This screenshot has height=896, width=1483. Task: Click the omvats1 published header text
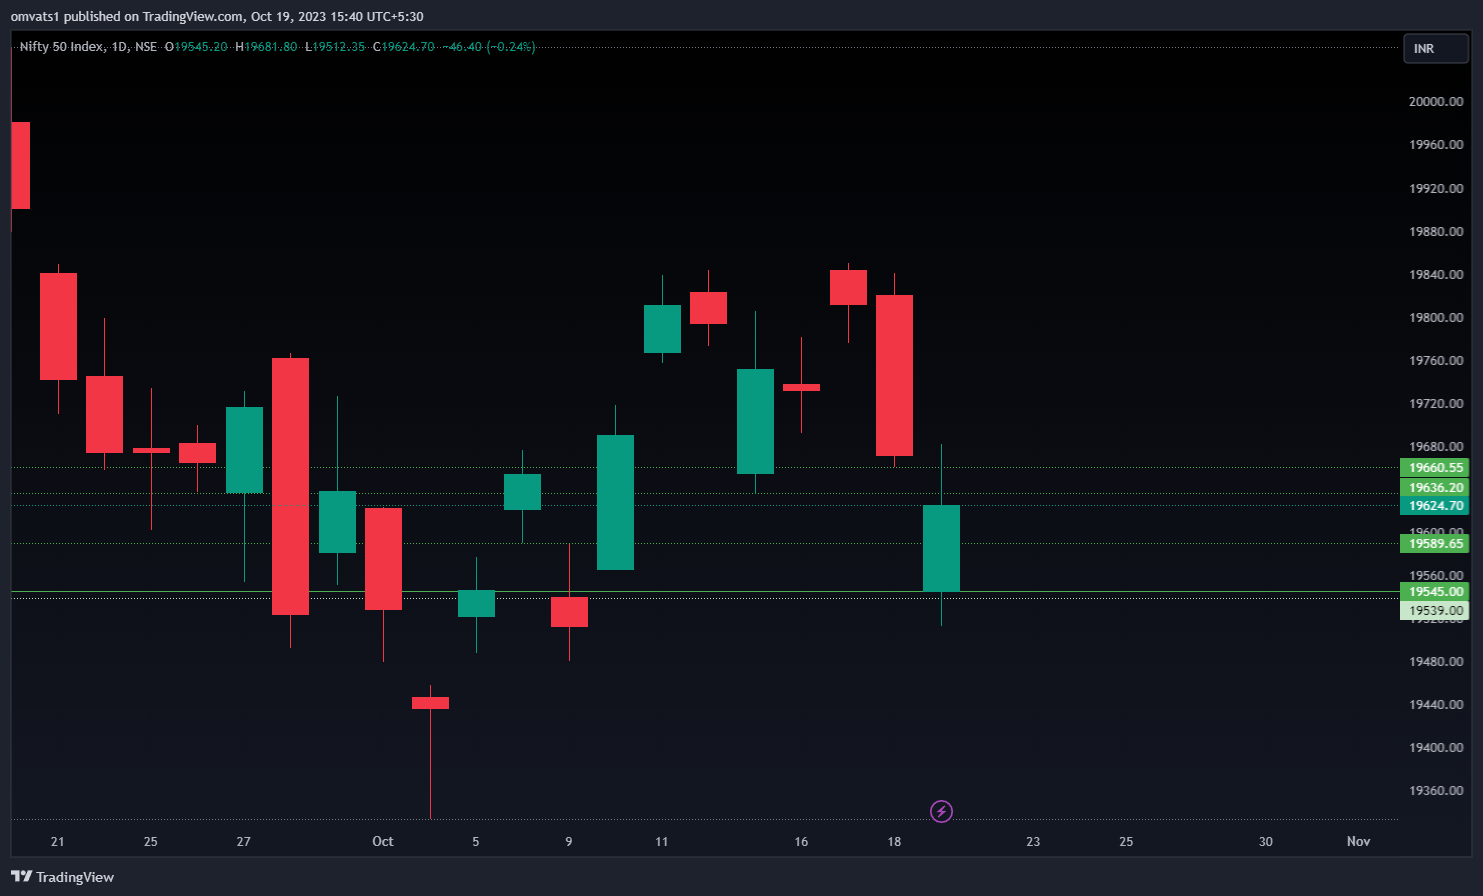click(x=217, y=16)
